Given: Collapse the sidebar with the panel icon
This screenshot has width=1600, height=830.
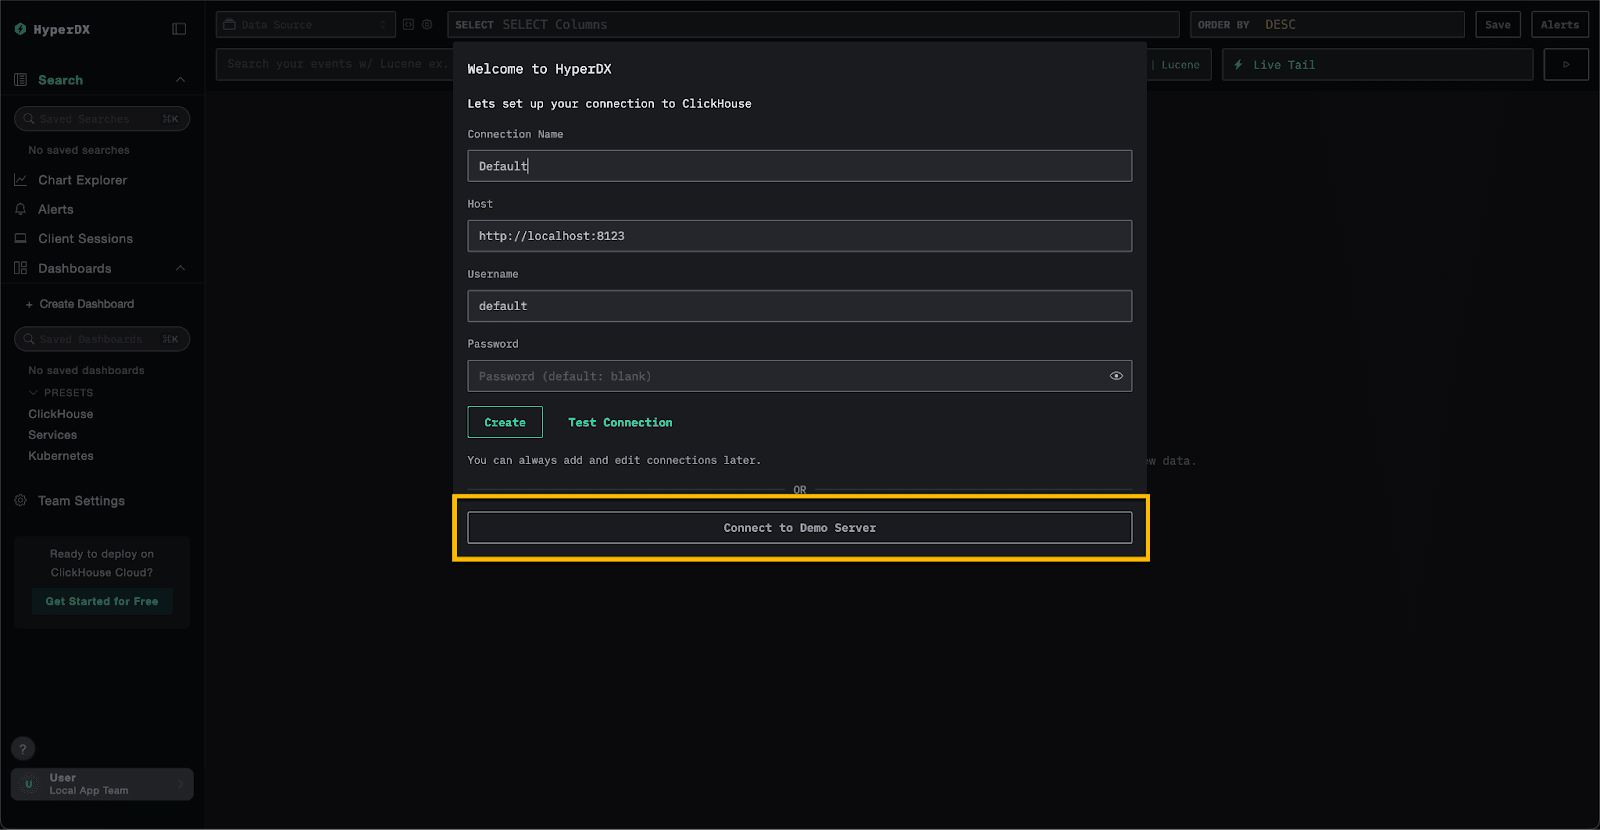Looking at the screenshot, I should pyautogui.click(x=179, y=29).
